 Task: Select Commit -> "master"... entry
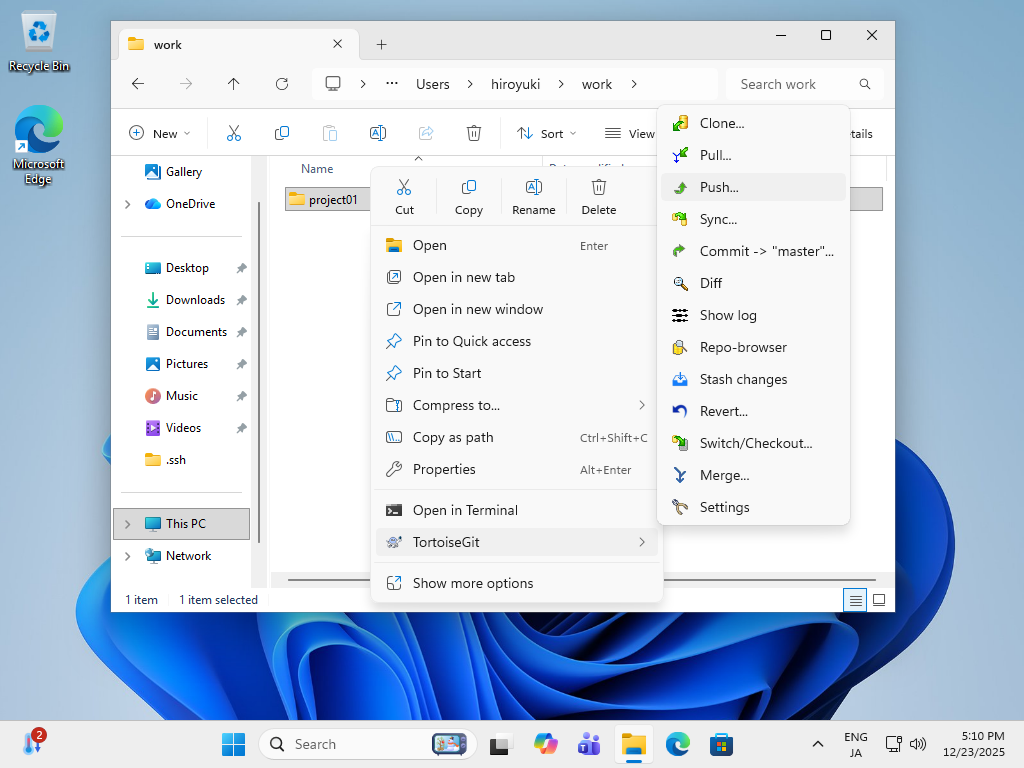(x=766, y=251)
